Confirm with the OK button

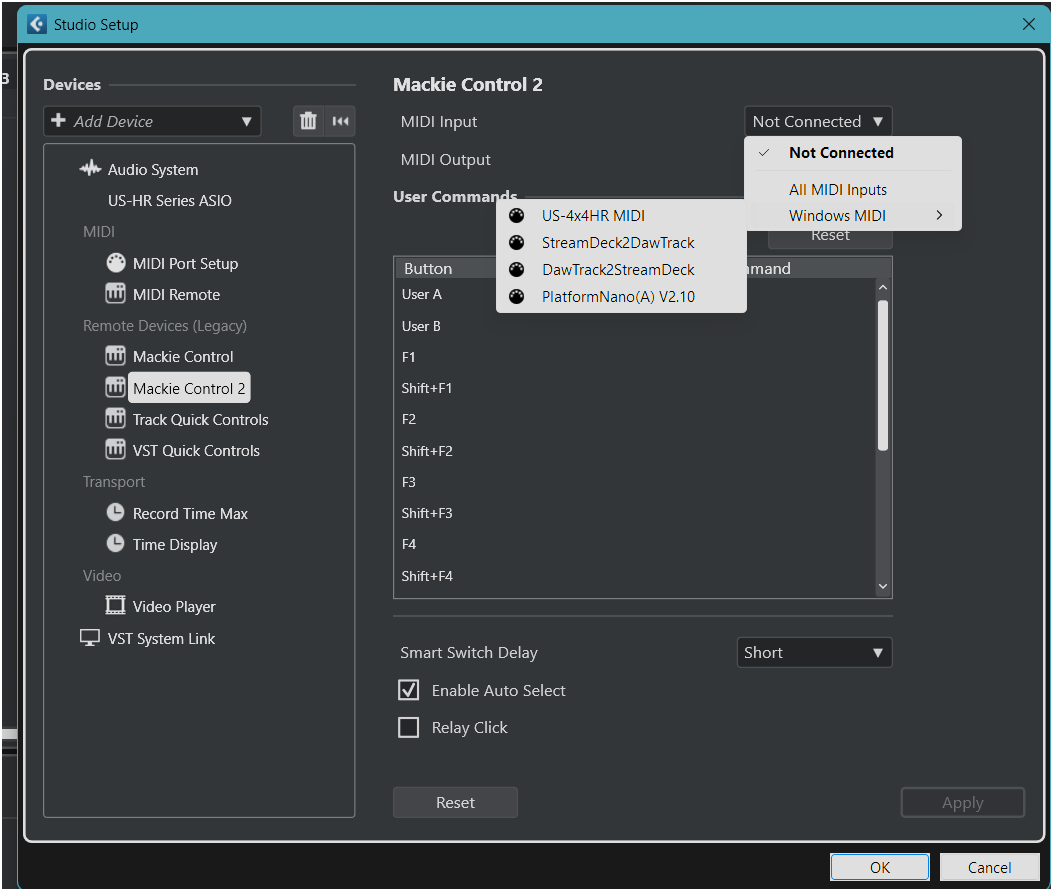pos(880,867)
